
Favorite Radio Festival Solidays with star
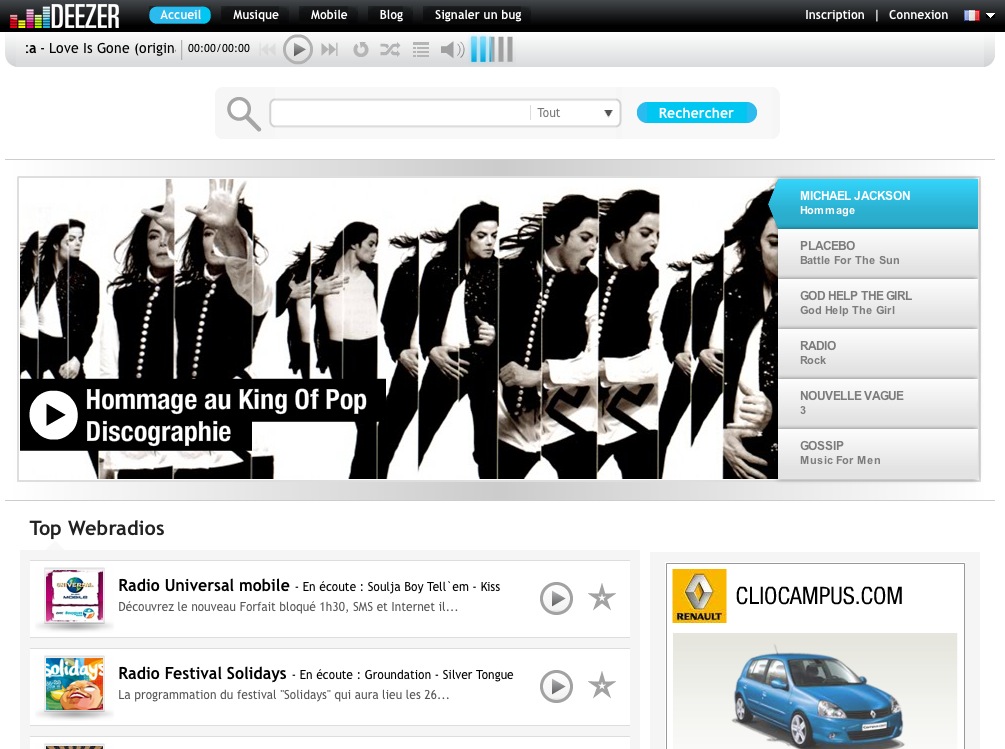[602, 685]
